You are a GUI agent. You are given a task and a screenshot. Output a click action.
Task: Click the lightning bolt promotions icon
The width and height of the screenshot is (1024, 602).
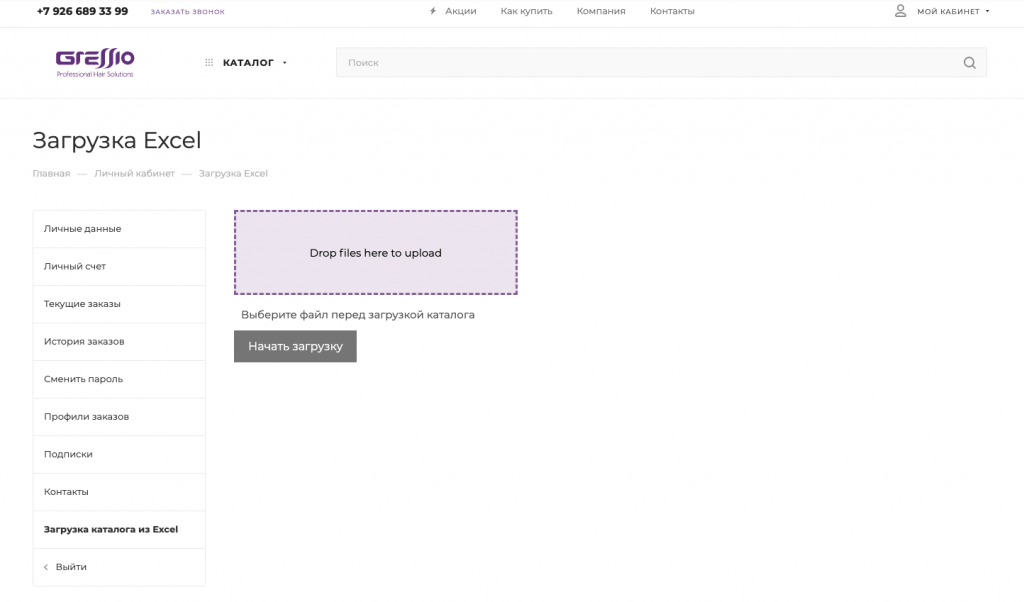(x=433, y=11)
